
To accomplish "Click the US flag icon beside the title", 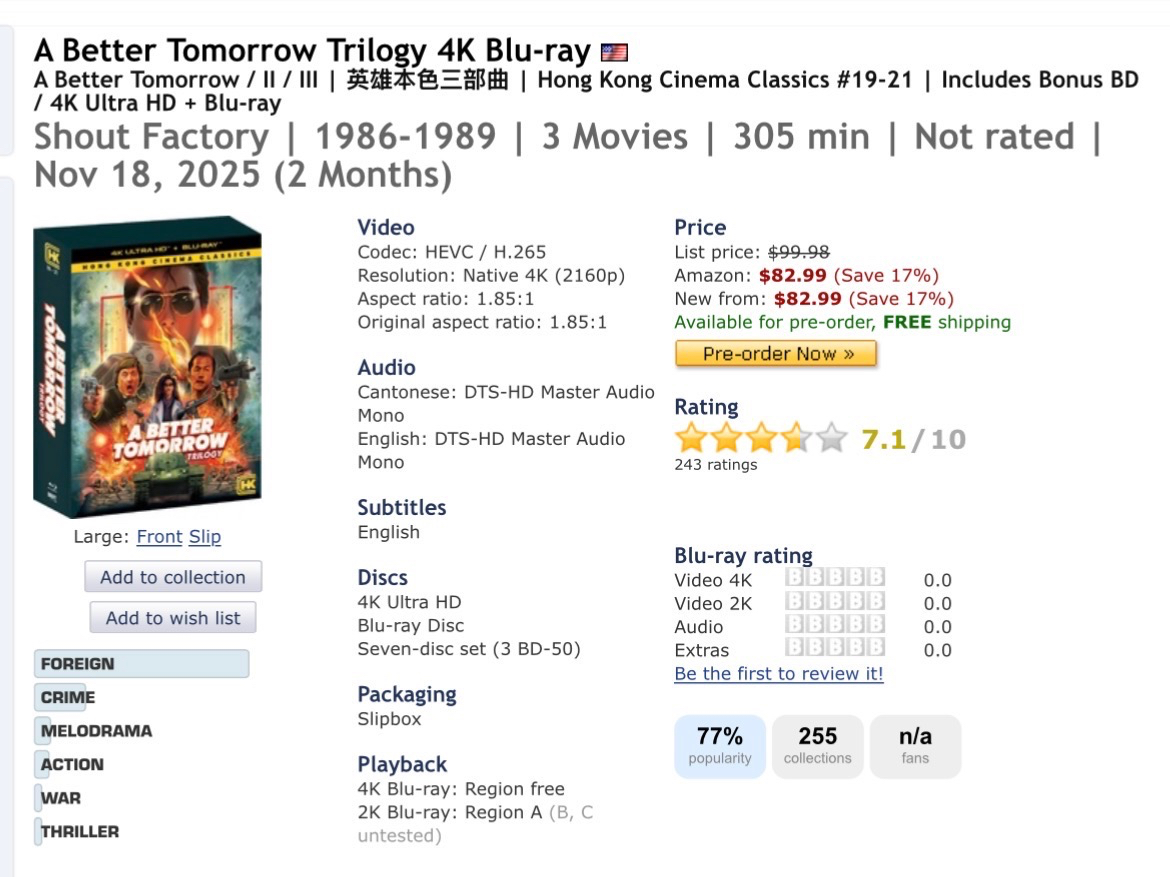I will coord(614,52).
